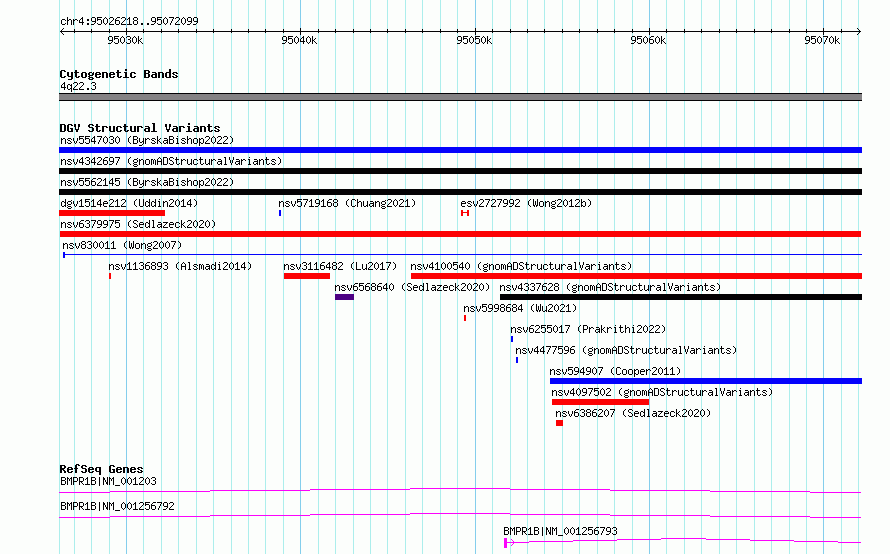Open the BMPR1B|NM_001203 gene label
Viewport: 890px width, 554px height.
coord(108,481)
